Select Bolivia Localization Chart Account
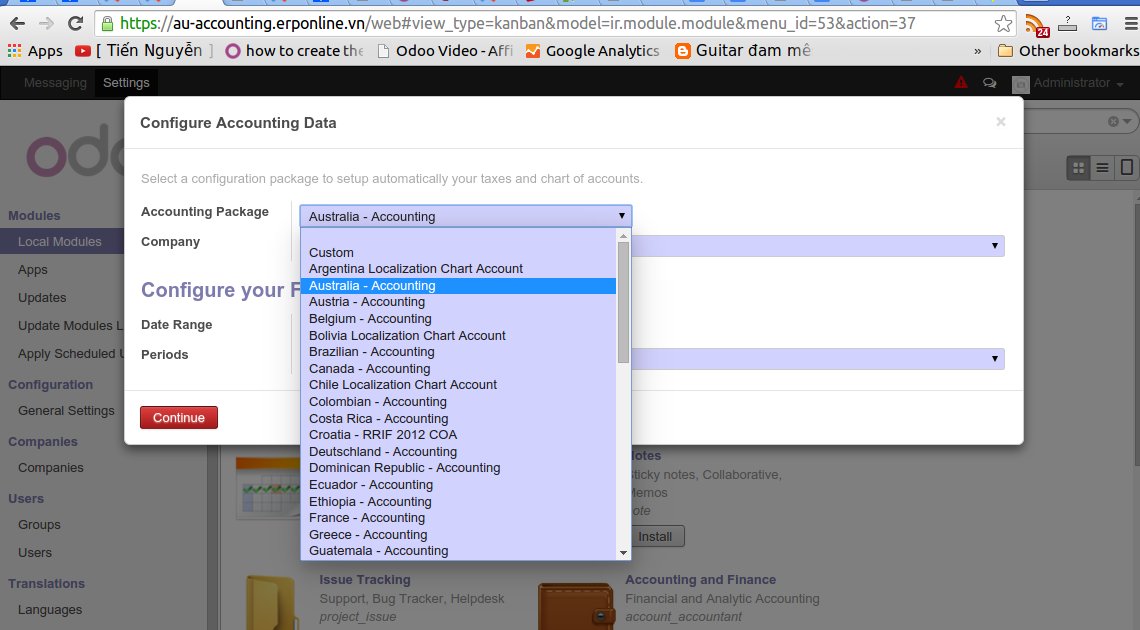1140x630 pixels. pos(459,336)
